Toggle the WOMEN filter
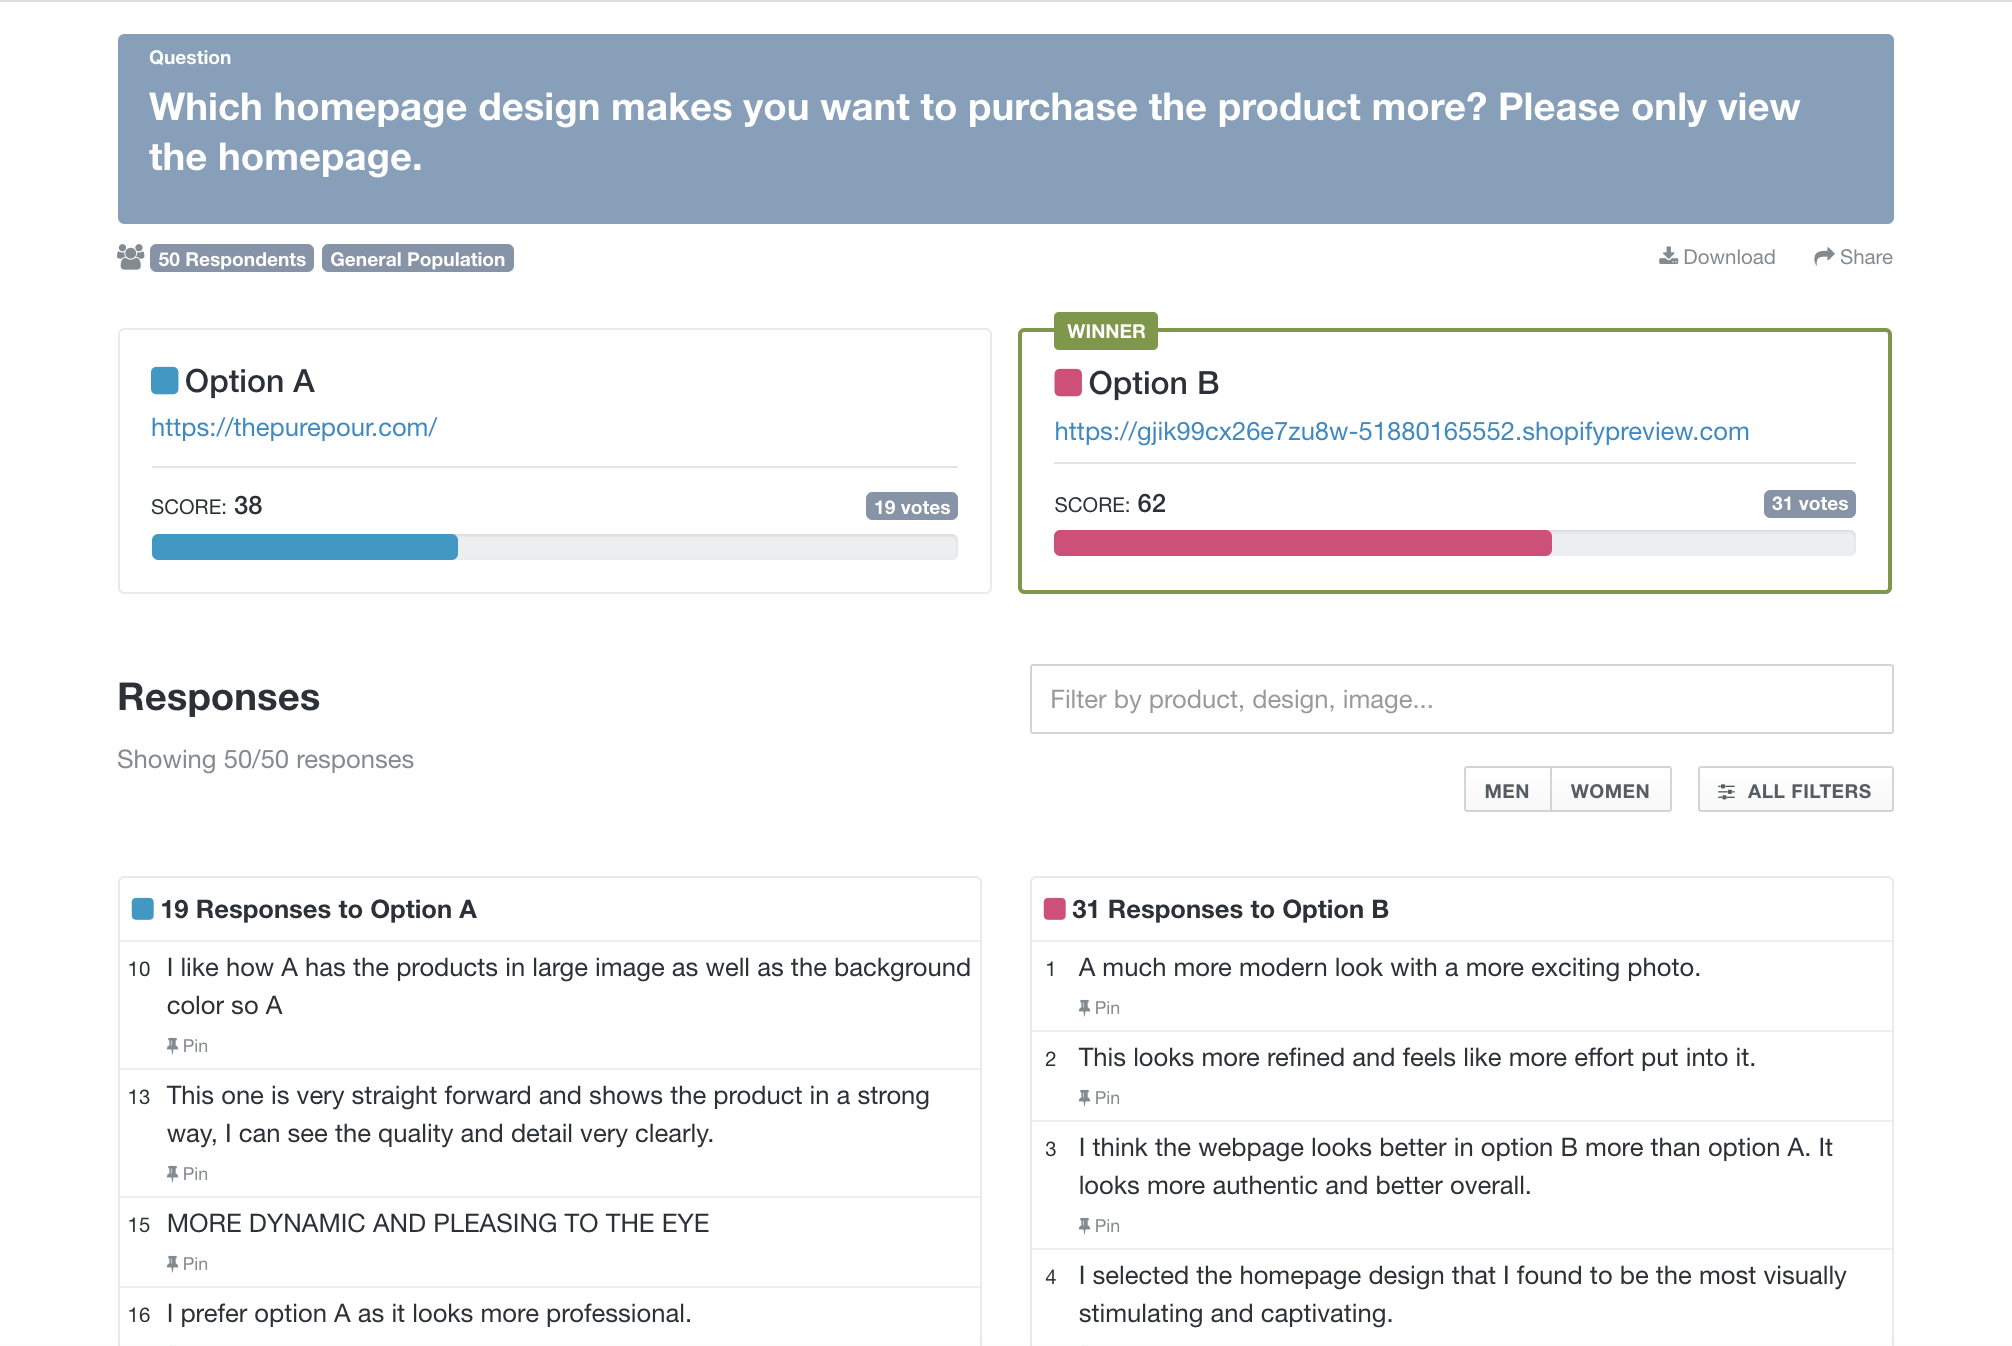This screenshot has height=1346, width=2012. click(1610, 790)
